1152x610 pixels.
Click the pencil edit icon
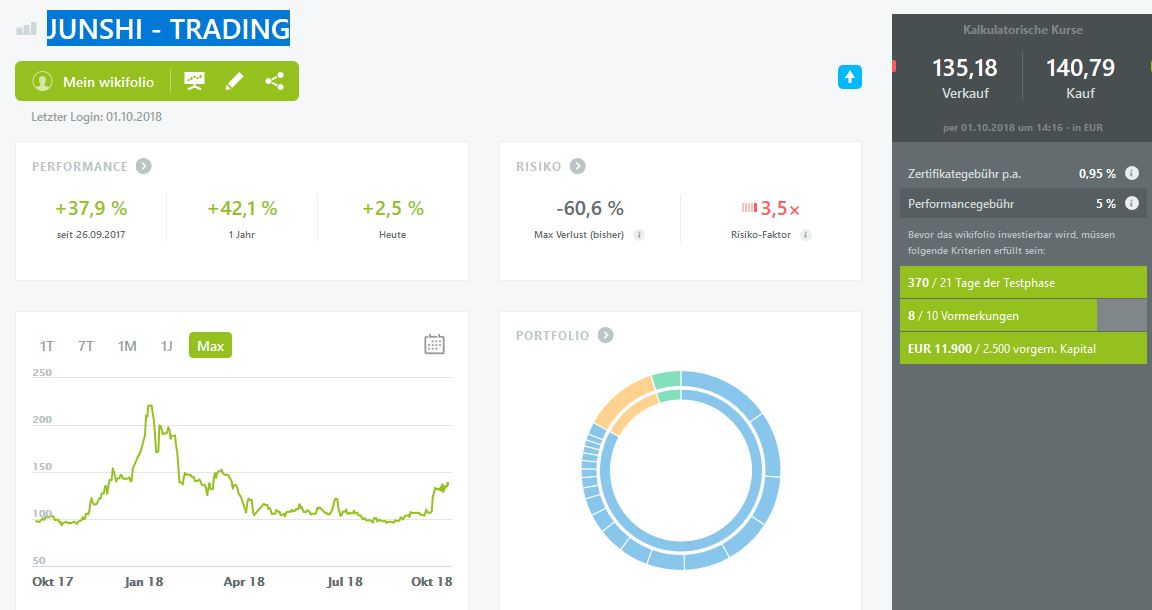click(234, 81)
